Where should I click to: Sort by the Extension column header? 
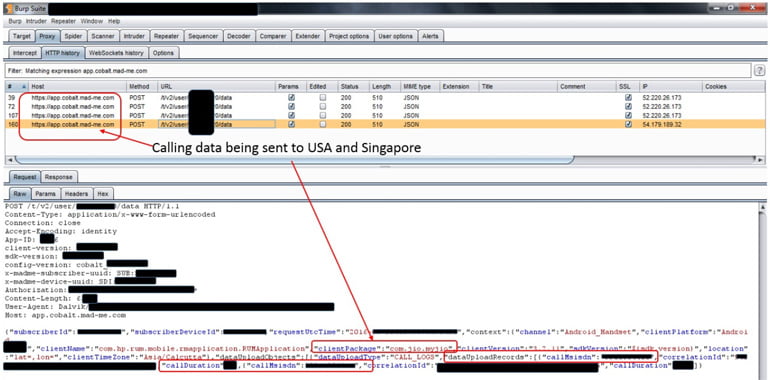coord(459,86)
